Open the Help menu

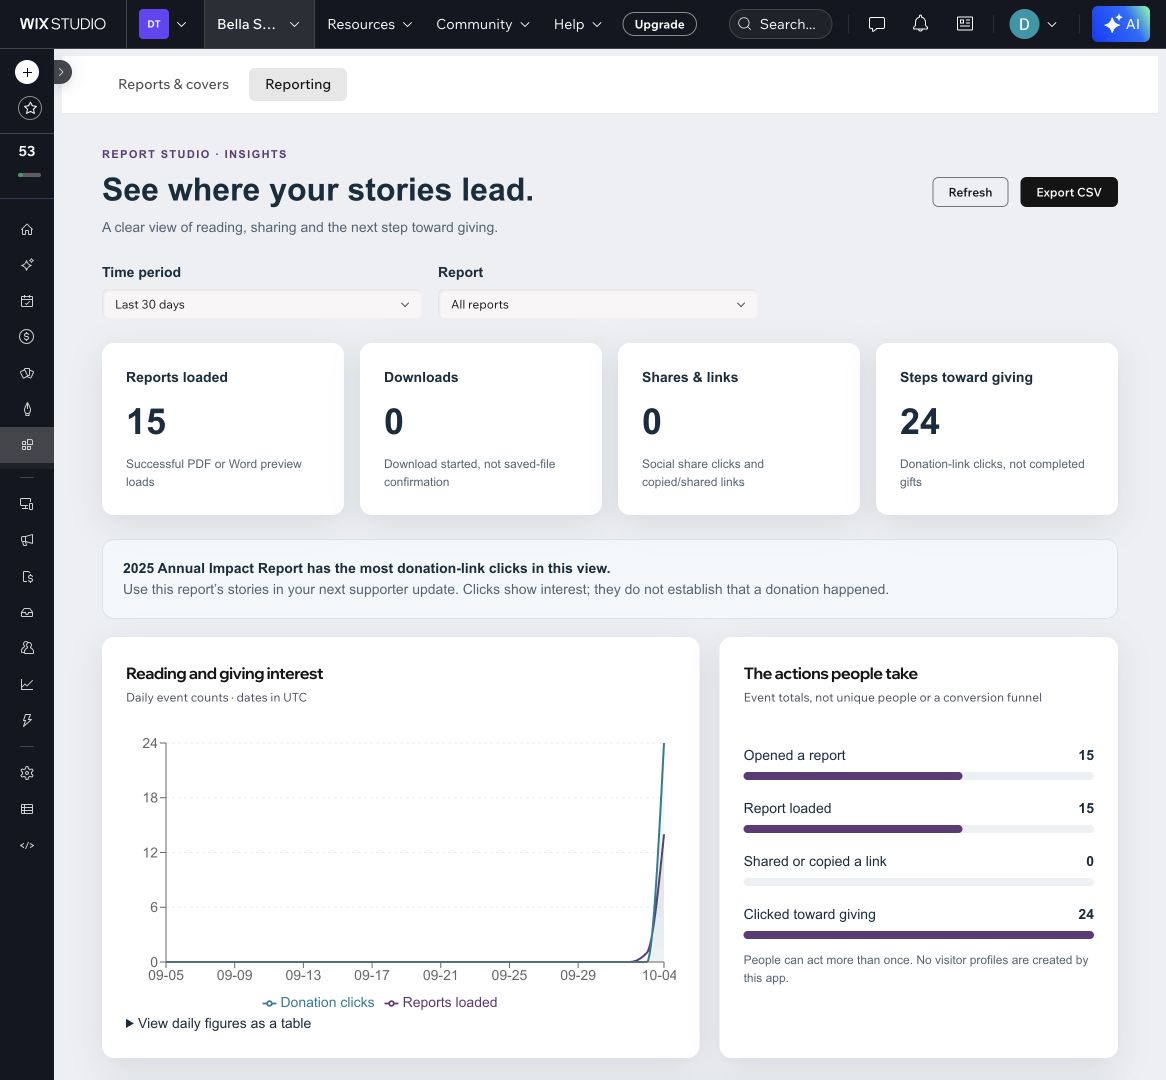(578, 24)
